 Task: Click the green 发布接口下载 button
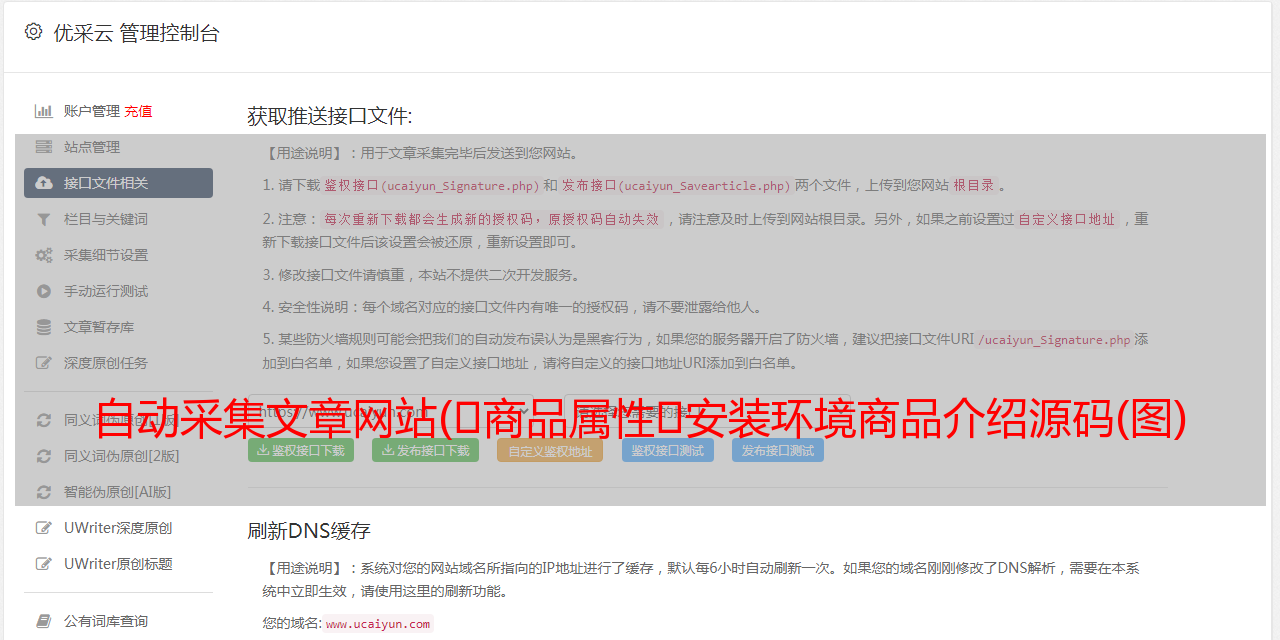click(425, 451)
